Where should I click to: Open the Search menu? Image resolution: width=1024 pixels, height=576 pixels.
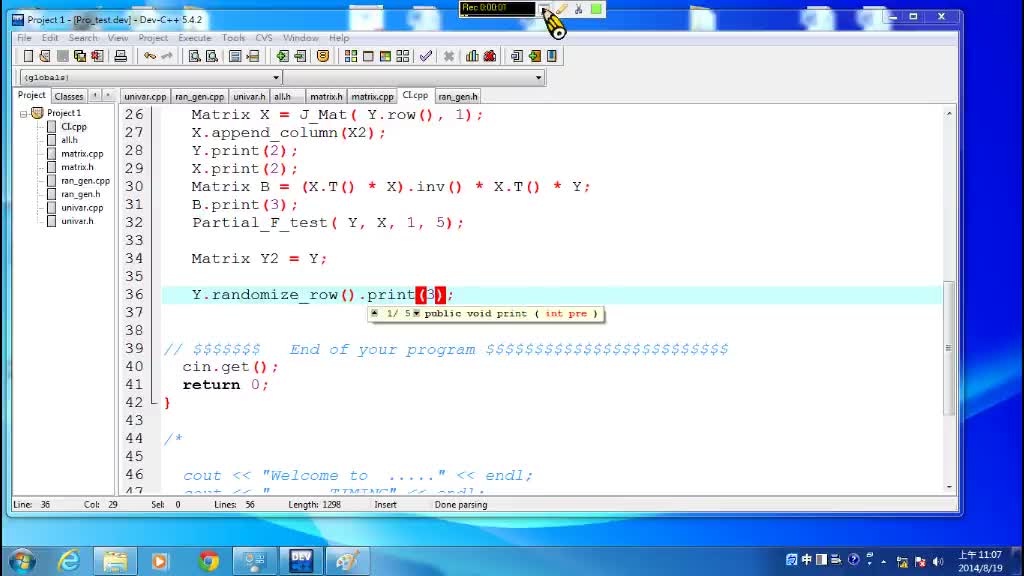[x=83, y=38]
